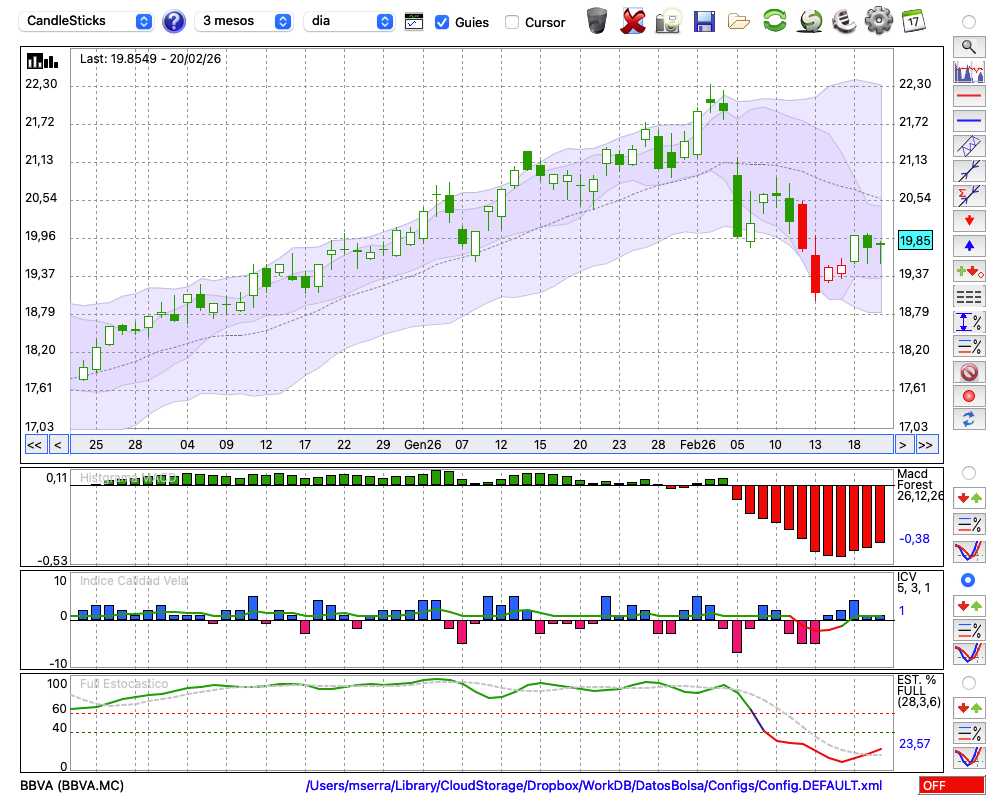
Task: Click the euro currency icon
Action: 844,21
